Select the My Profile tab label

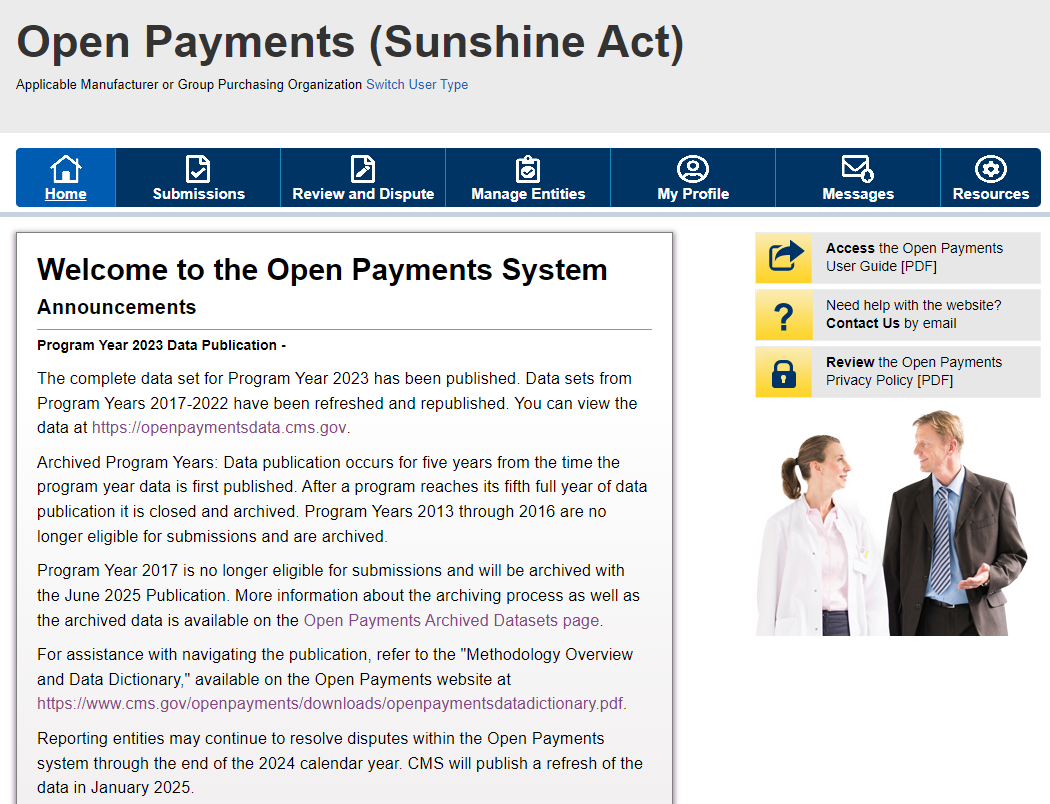693,194
